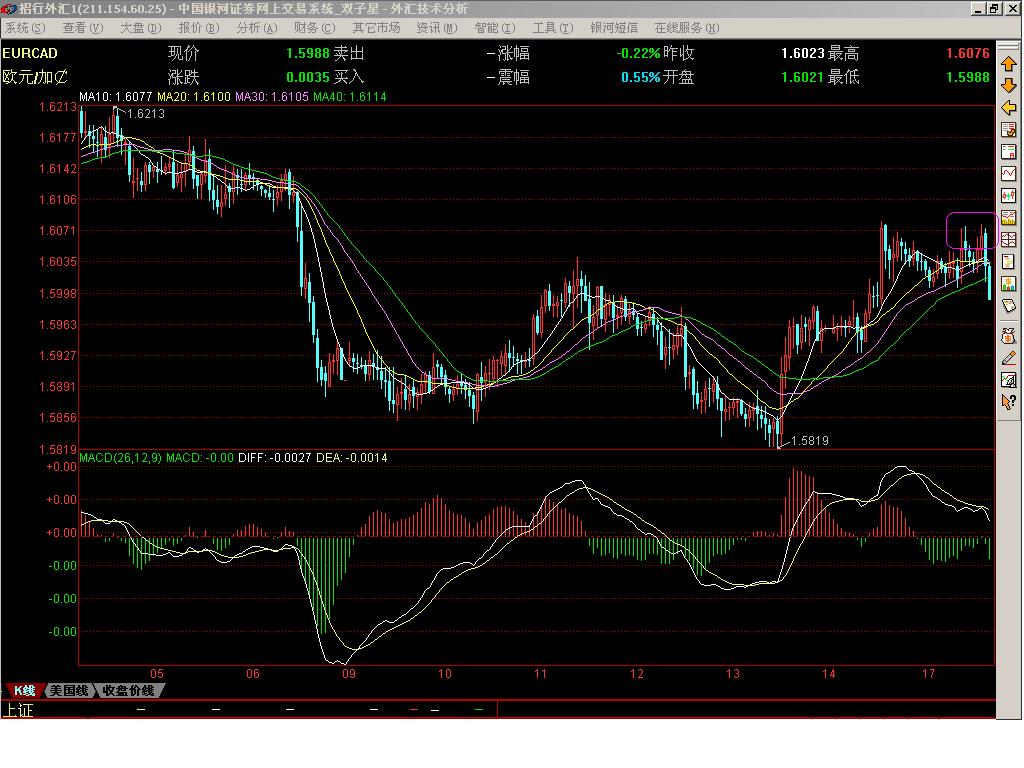The height and width of the screenshot is (768, 1024).
Task: Click the 0.55% amplitude value
Action: click(641, 77)
